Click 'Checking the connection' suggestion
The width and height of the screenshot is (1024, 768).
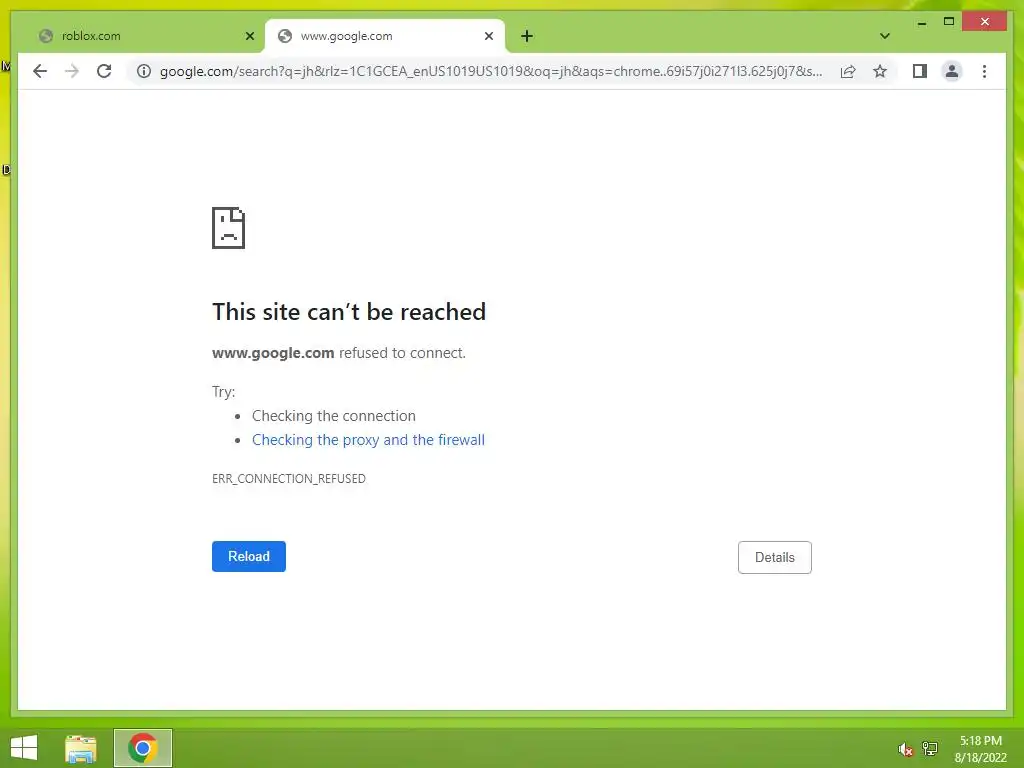334,416
